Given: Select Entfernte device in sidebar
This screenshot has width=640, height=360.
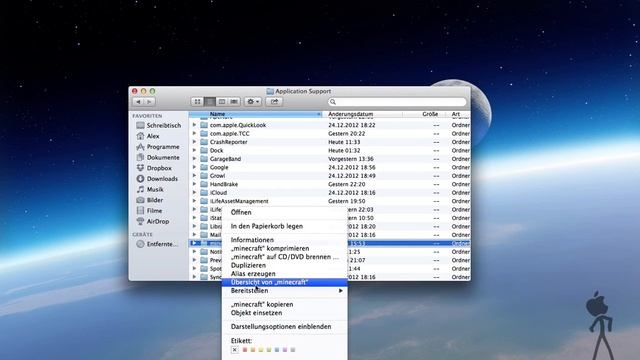Looking at the screenshot, I should (157, 244).
